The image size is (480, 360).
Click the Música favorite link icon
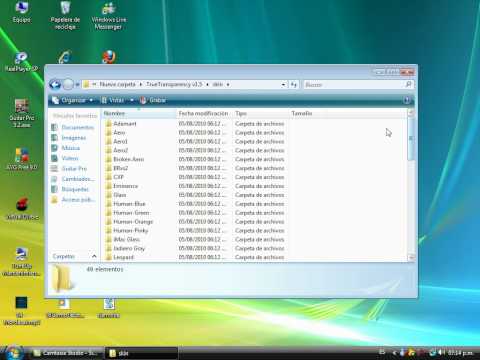[x=54, y=148]
